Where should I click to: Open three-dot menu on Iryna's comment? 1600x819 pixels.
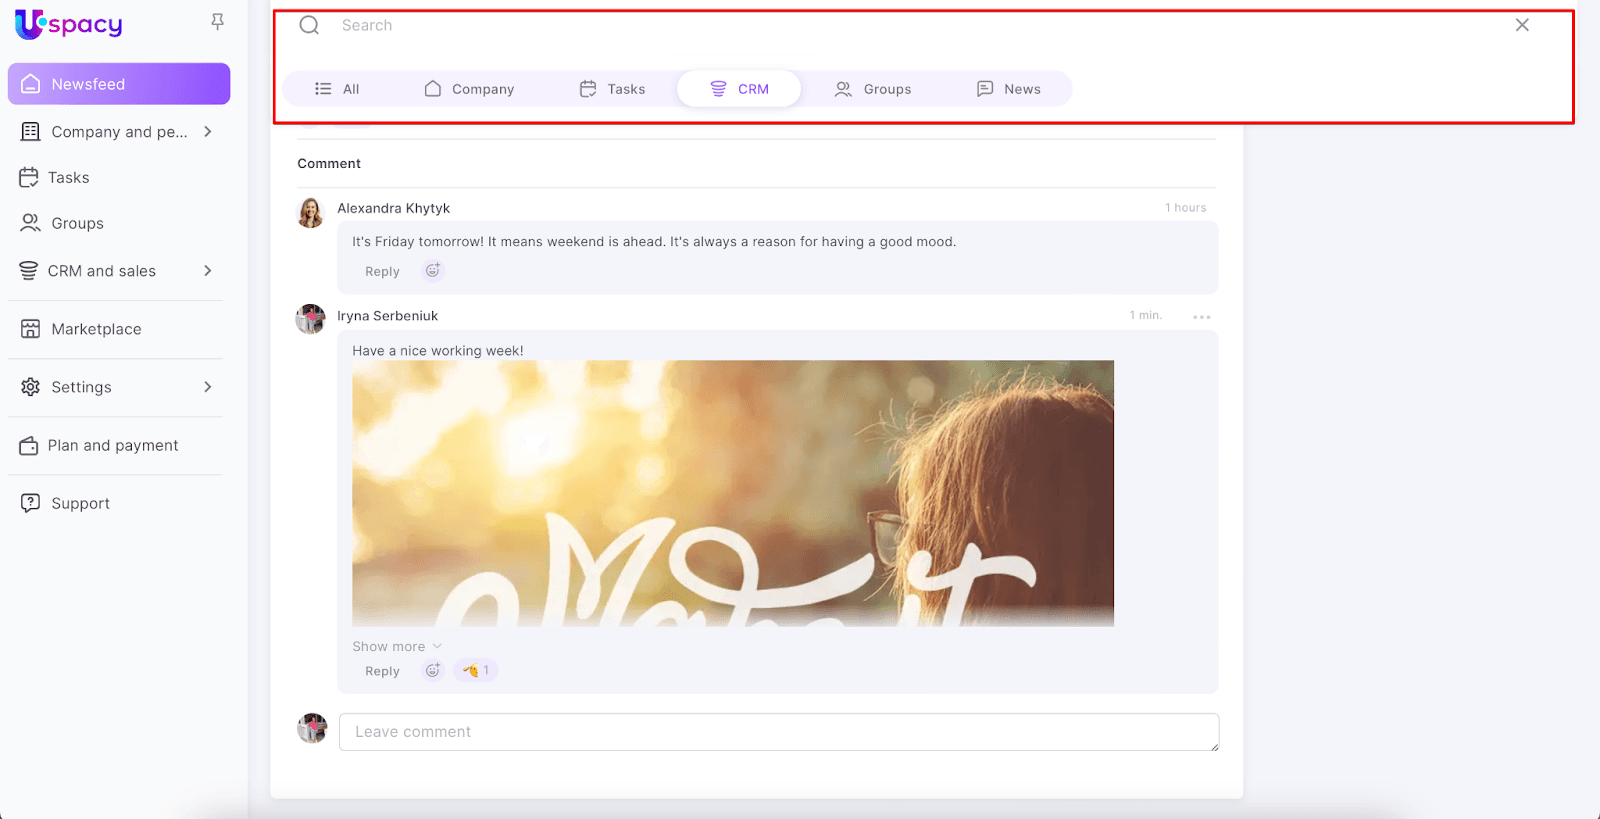click(x=1201, y=317)
